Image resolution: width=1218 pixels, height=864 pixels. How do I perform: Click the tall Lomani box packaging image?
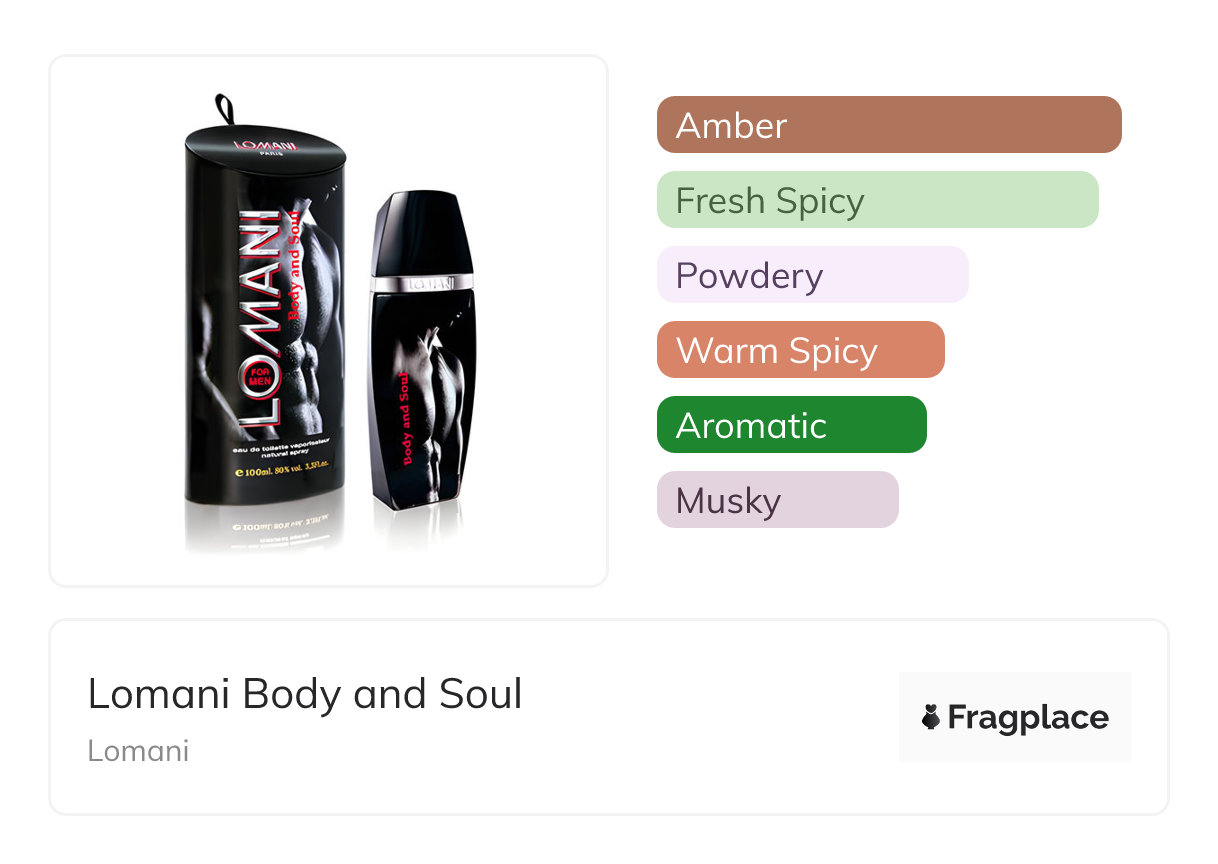(266, 330)
